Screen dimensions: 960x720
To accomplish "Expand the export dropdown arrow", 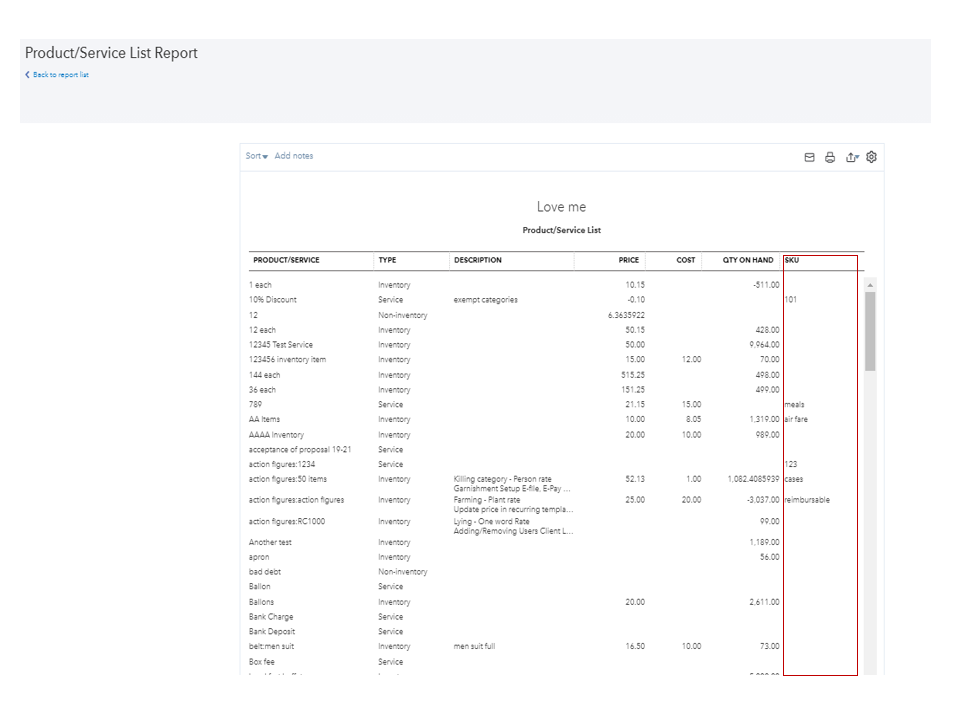I will click(x=858, y=157).
